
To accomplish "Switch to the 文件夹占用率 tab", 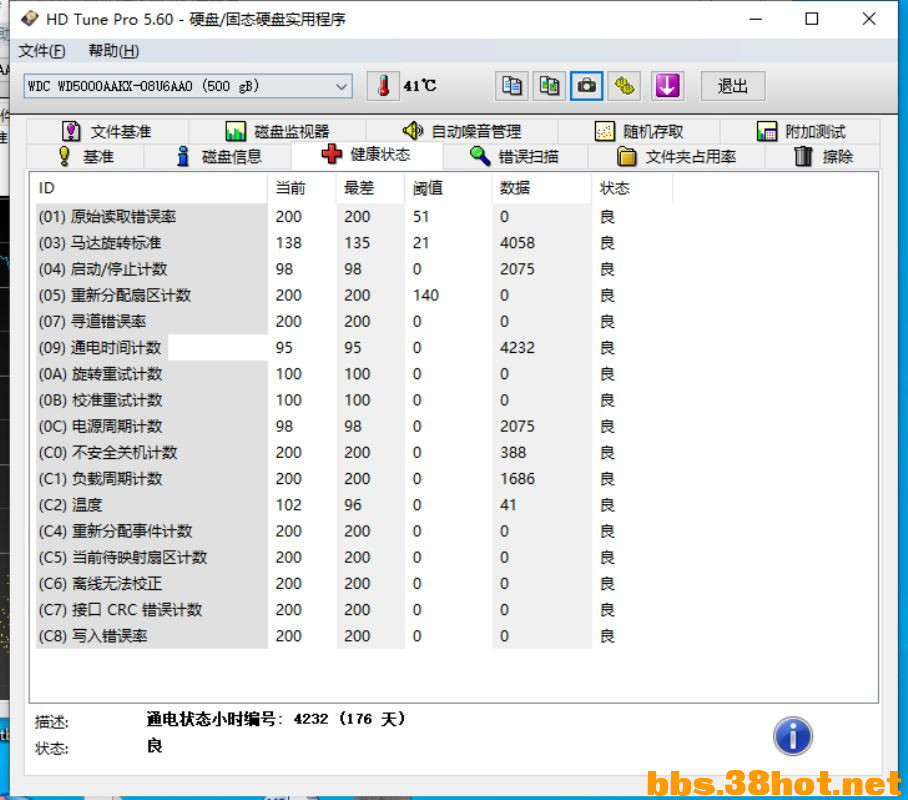I will (676, 156).
